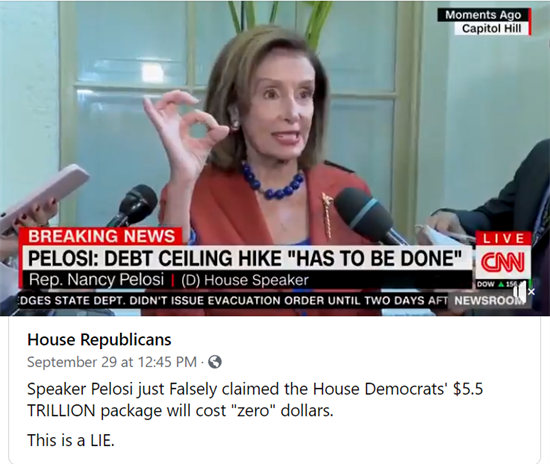
Task: Unmute the video with the speaker icon
Action: tap(522, 292)
